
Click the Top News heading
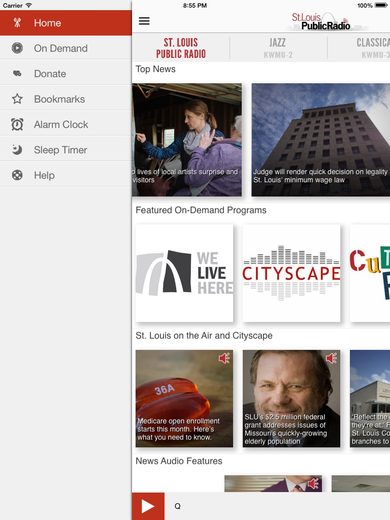click(x=155, y=69)
